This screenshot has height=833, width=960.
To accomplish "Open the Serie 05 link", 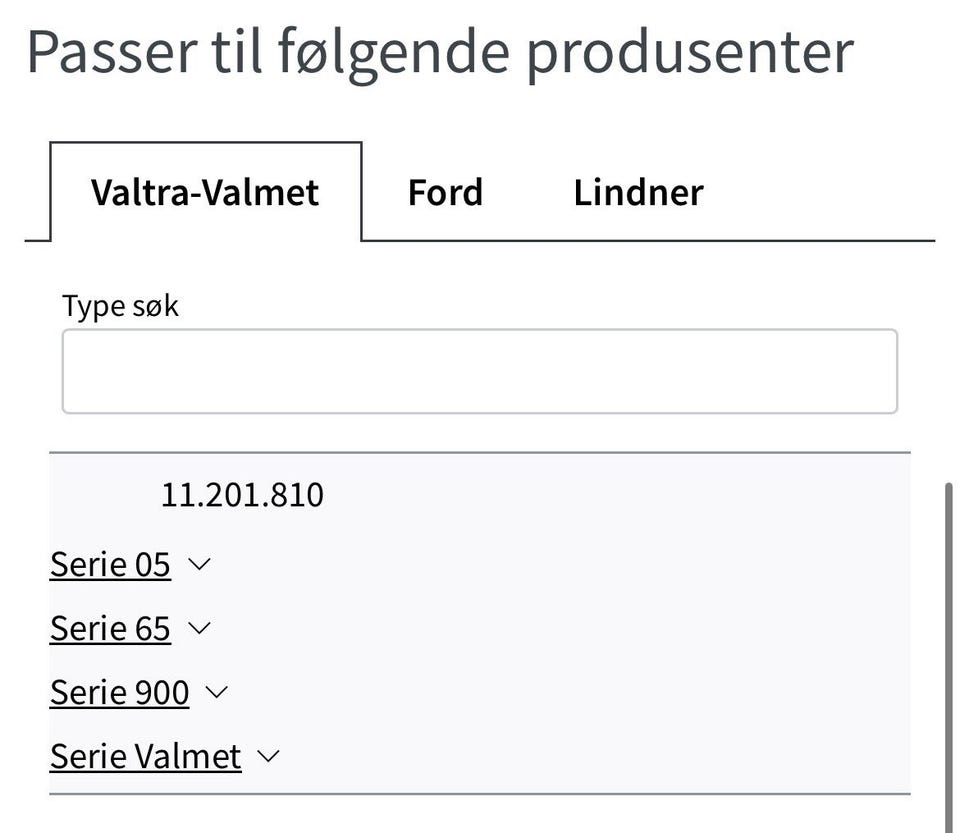I will click(x=110, y=565).
